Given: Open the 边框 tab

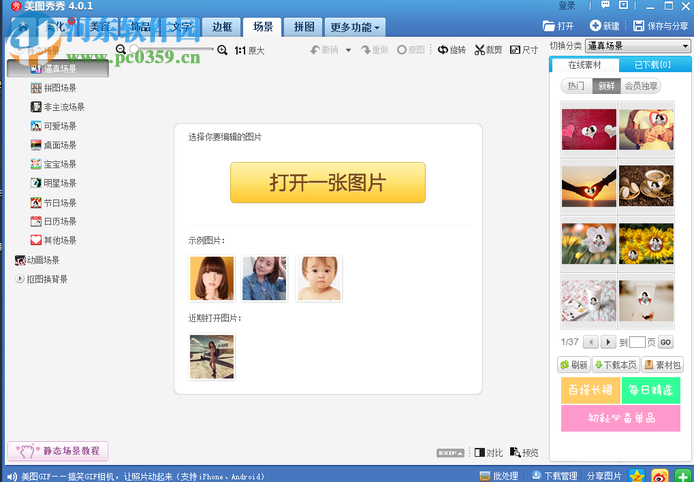Looking at the screenshot, I should [222, 27].
